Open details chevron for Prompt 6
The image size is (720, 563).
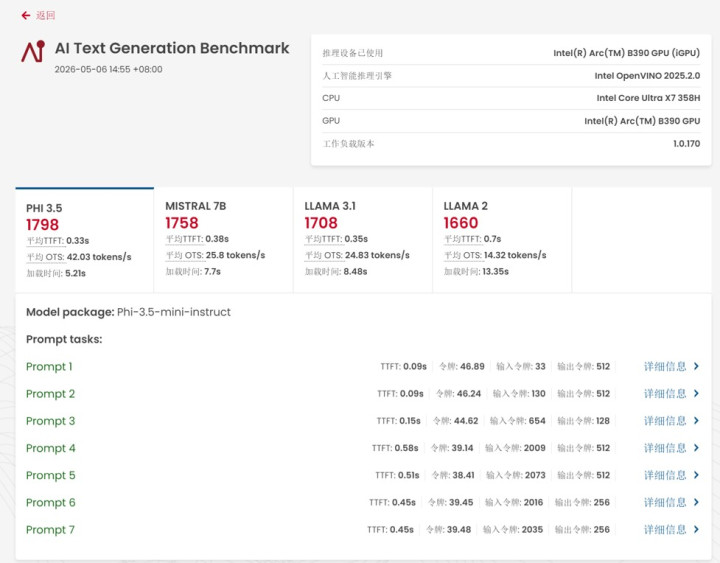point(696,502)
